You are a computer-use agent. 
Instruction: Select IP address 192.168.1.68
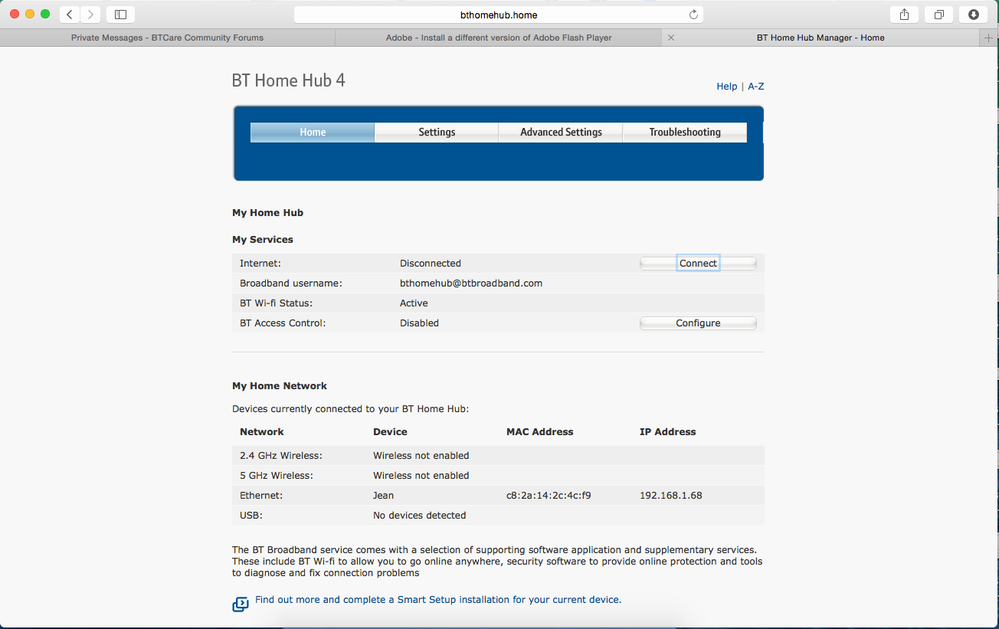[671, 495]
